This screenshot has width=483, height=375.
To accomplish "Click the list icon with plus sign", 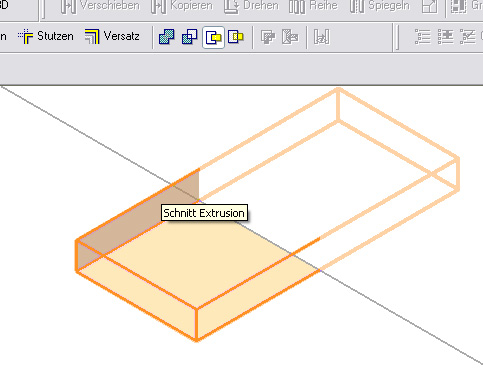I will tap(446, 37).
